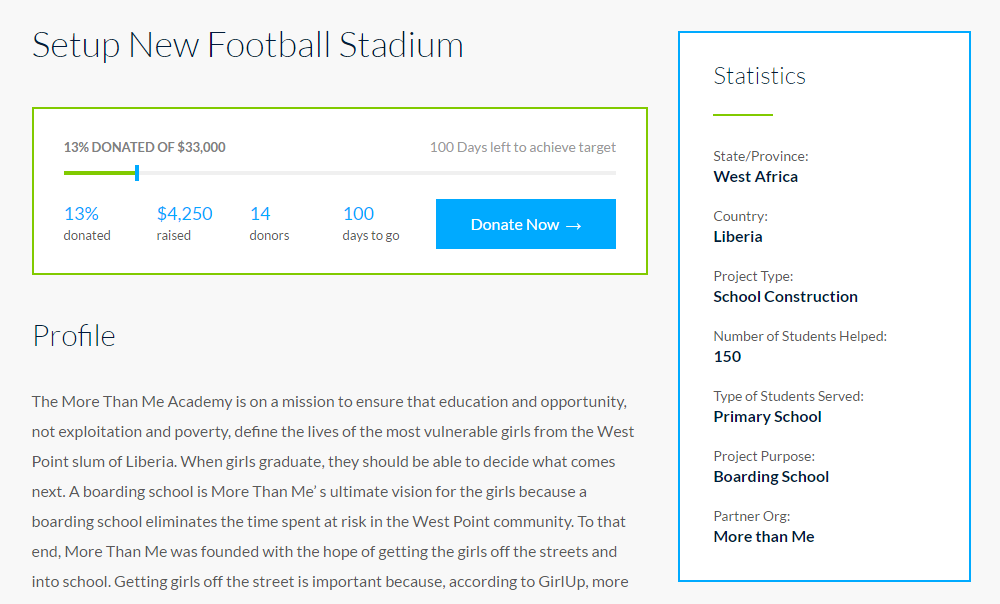Click the Liberia country value
Image resolution: width=1000 pixels, height=604 pixels.
coord(737,237)
